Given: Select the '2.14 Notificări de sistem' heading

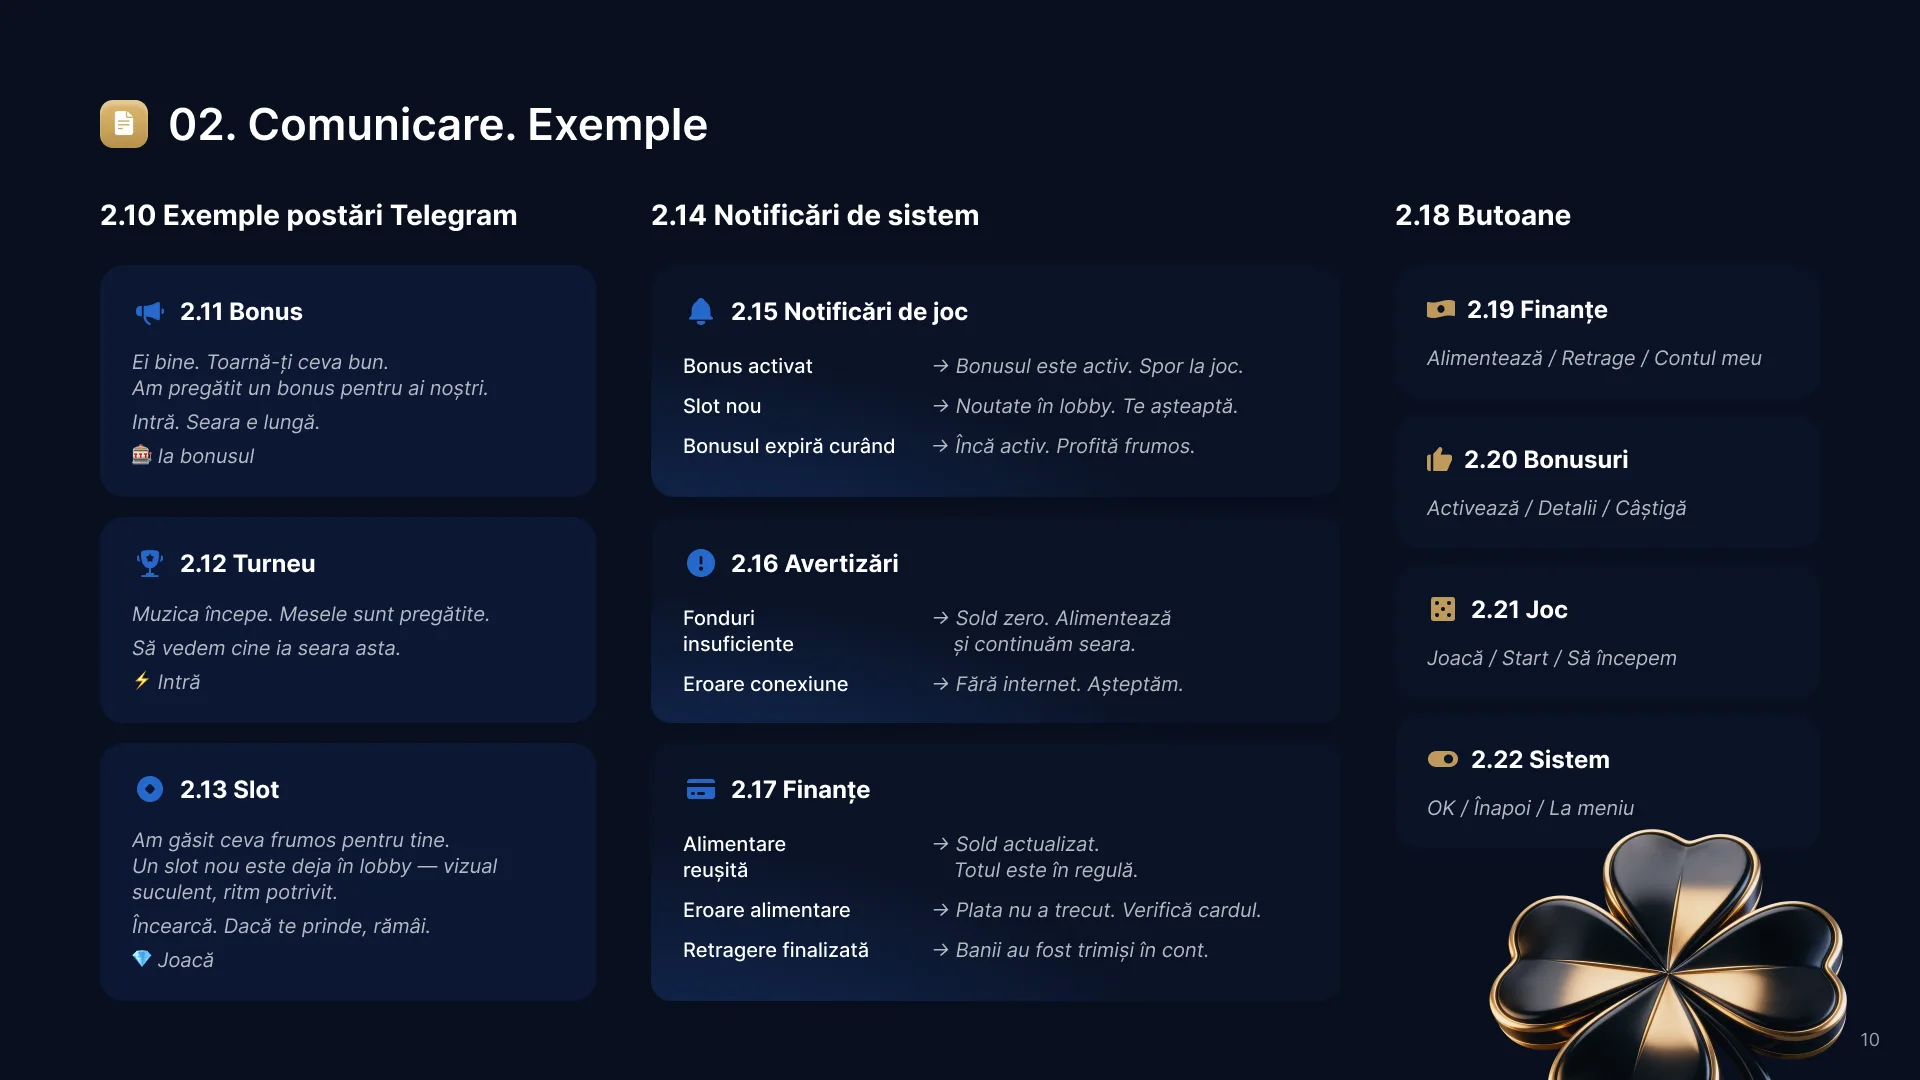Looking at the screenshot, I should click(x=815, y=215).
